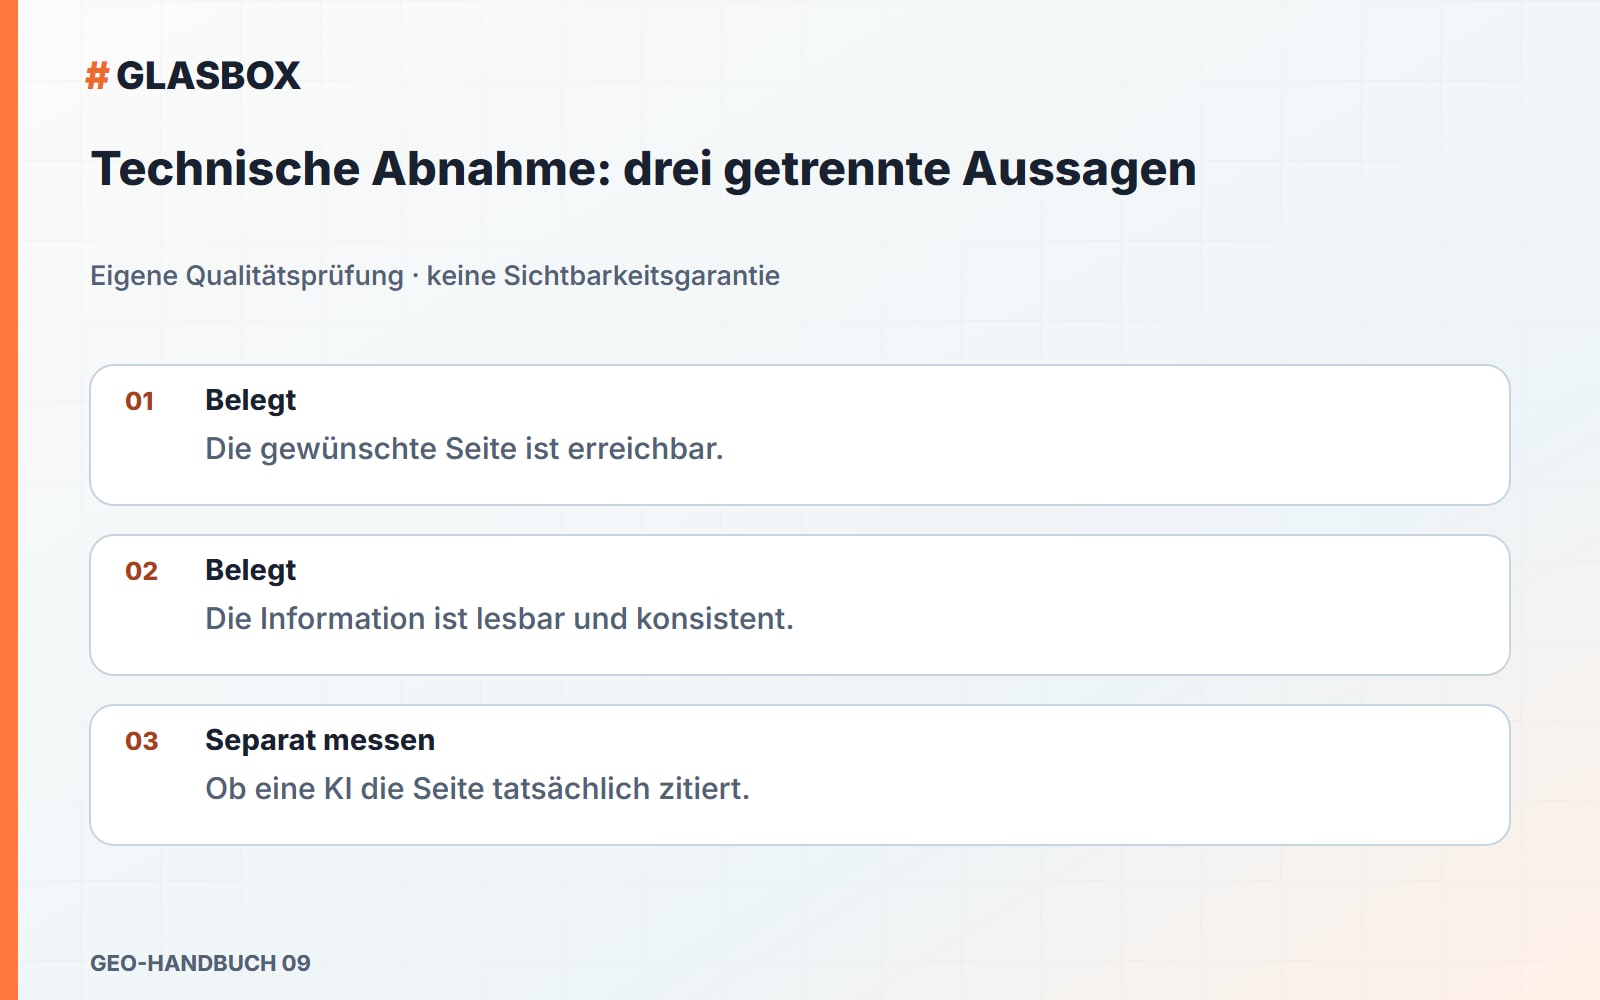Click the orange hash symbol beside GLASBOX
Screen dimensions: 1600x1000
pyautogui.click(x=97, y=76)
